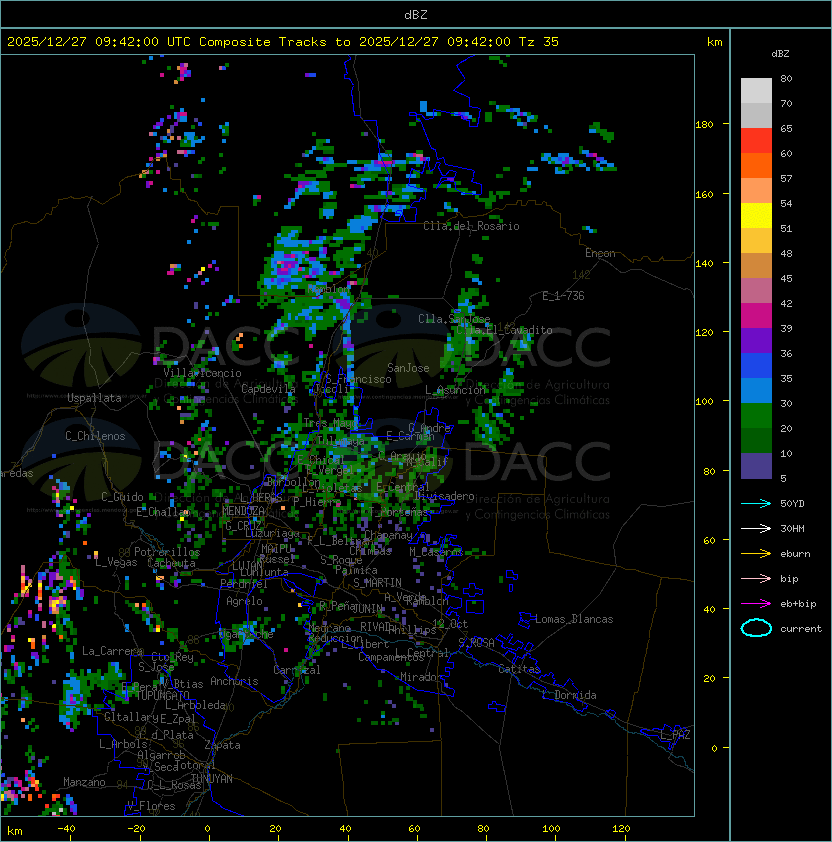Click the LUJAN label on map

[x=248, y=565]
